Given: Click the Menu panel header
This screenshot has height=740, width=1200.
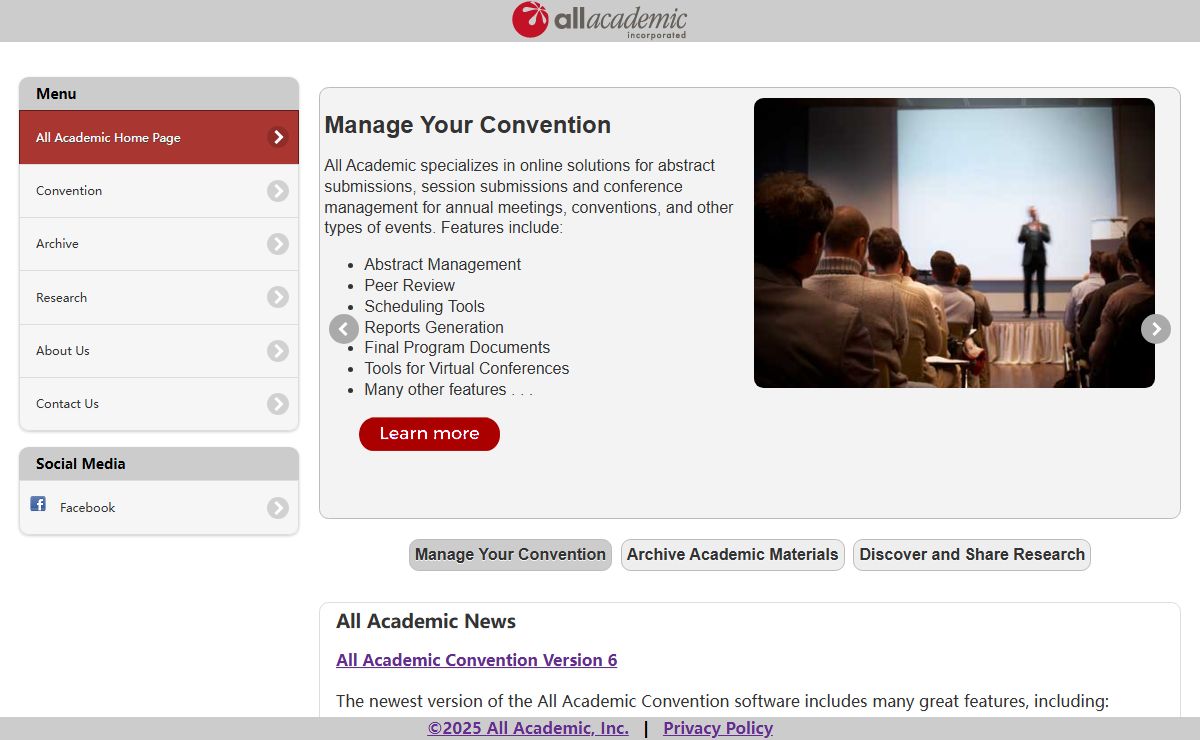Looking at the screenshot, I should [159, 94].
